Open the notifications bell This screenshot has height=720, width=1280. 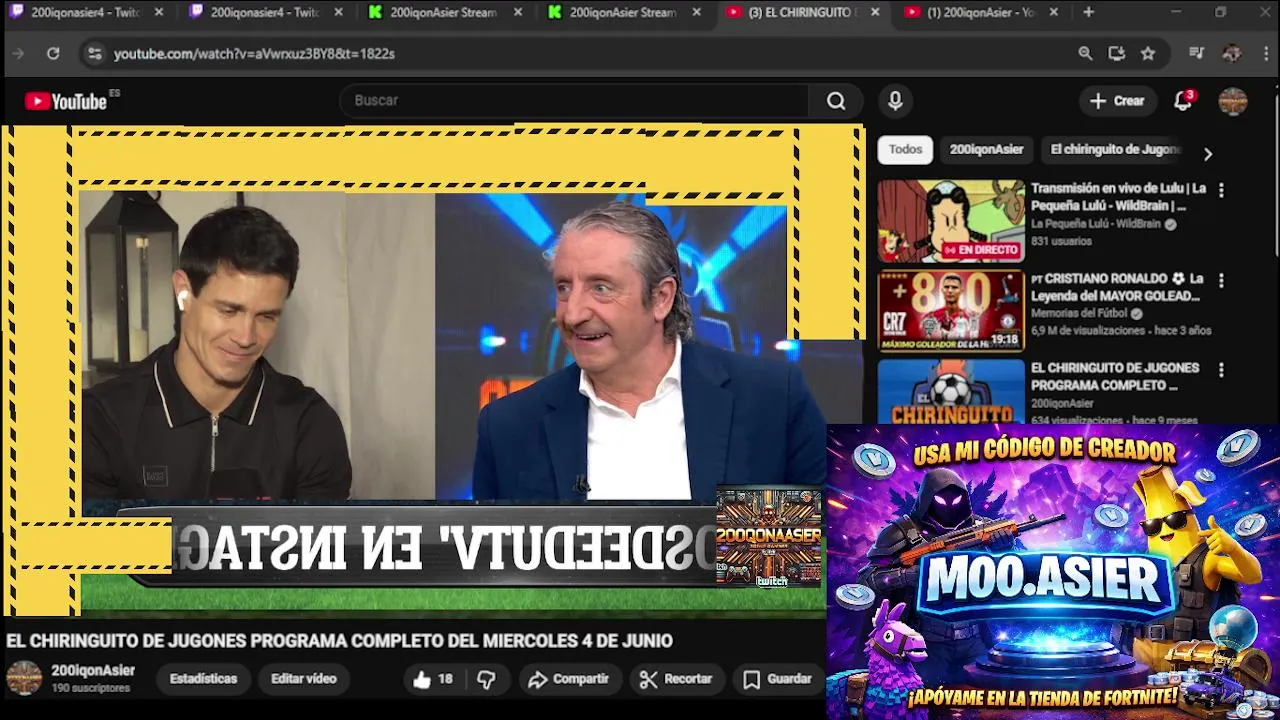tap(1183, 100)
